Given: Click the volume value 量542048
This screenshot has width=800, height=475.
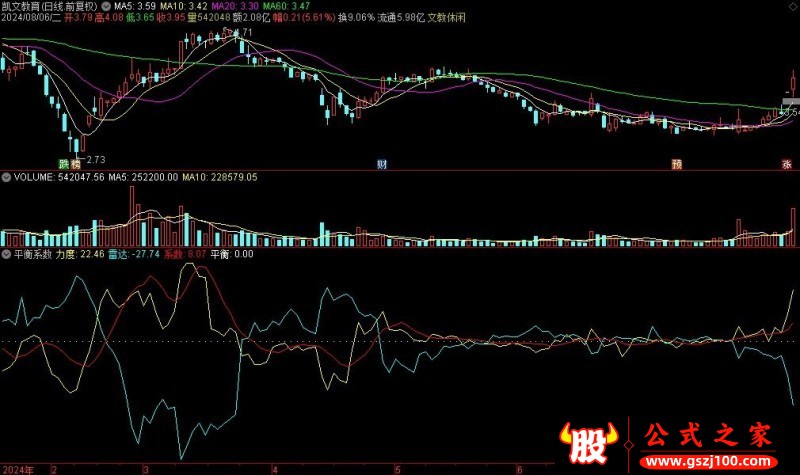Looking at the screenshot, I should 208,18.
